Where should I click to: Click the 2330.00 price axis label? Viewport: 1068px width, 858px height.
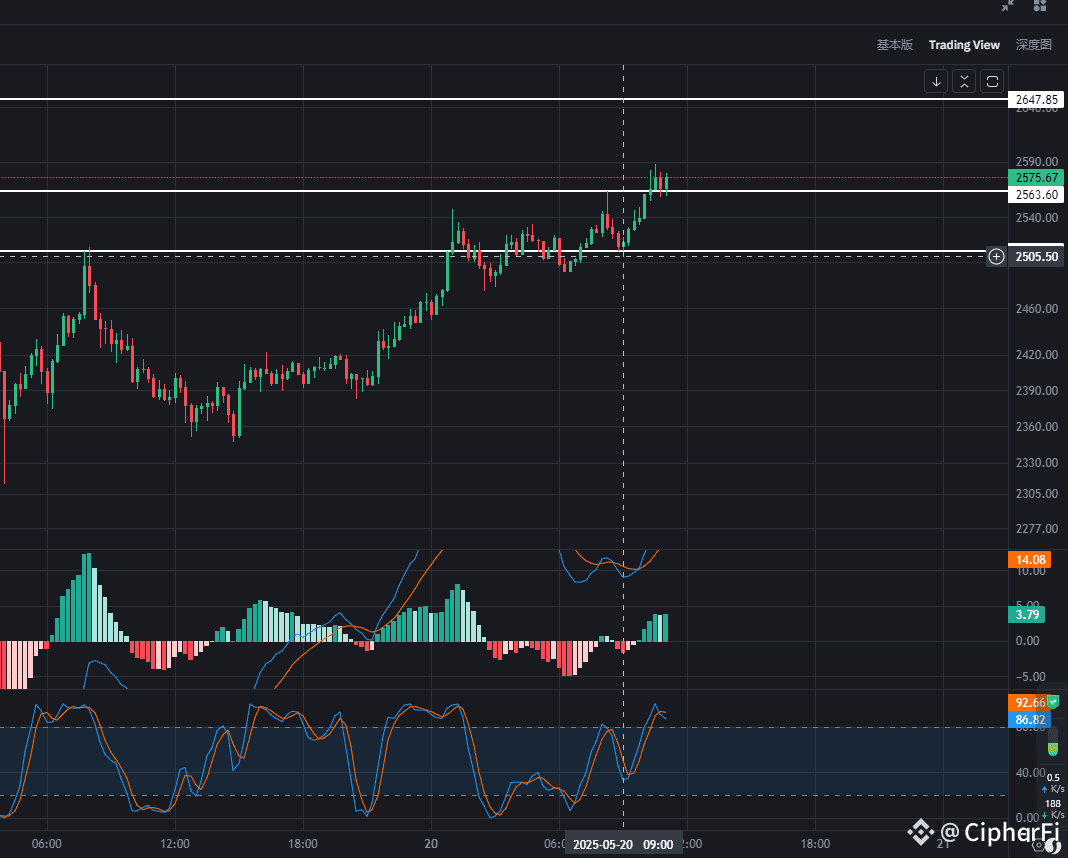pyautogui.click(x=1037, y=463)
